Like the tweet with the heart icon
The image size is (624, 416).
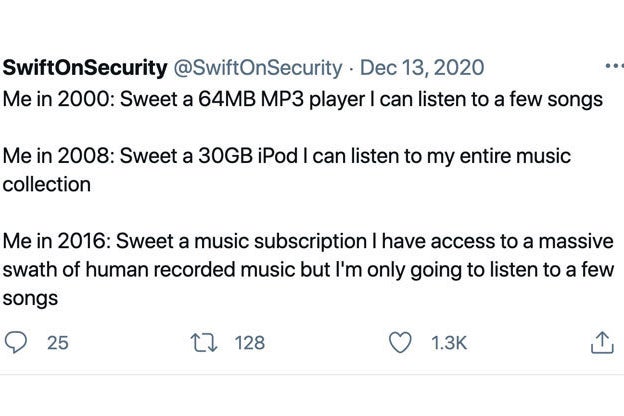tap(400, 343)
